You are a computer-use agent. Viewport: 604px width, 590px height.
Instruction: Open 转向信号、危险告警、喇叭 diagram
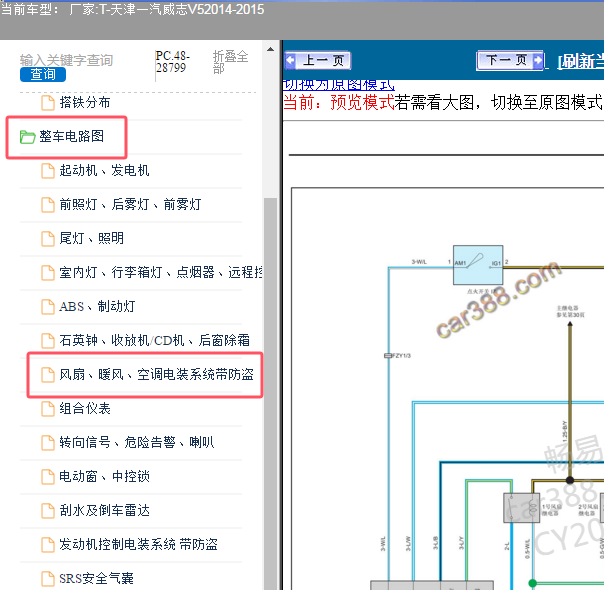tap(137, 442)
